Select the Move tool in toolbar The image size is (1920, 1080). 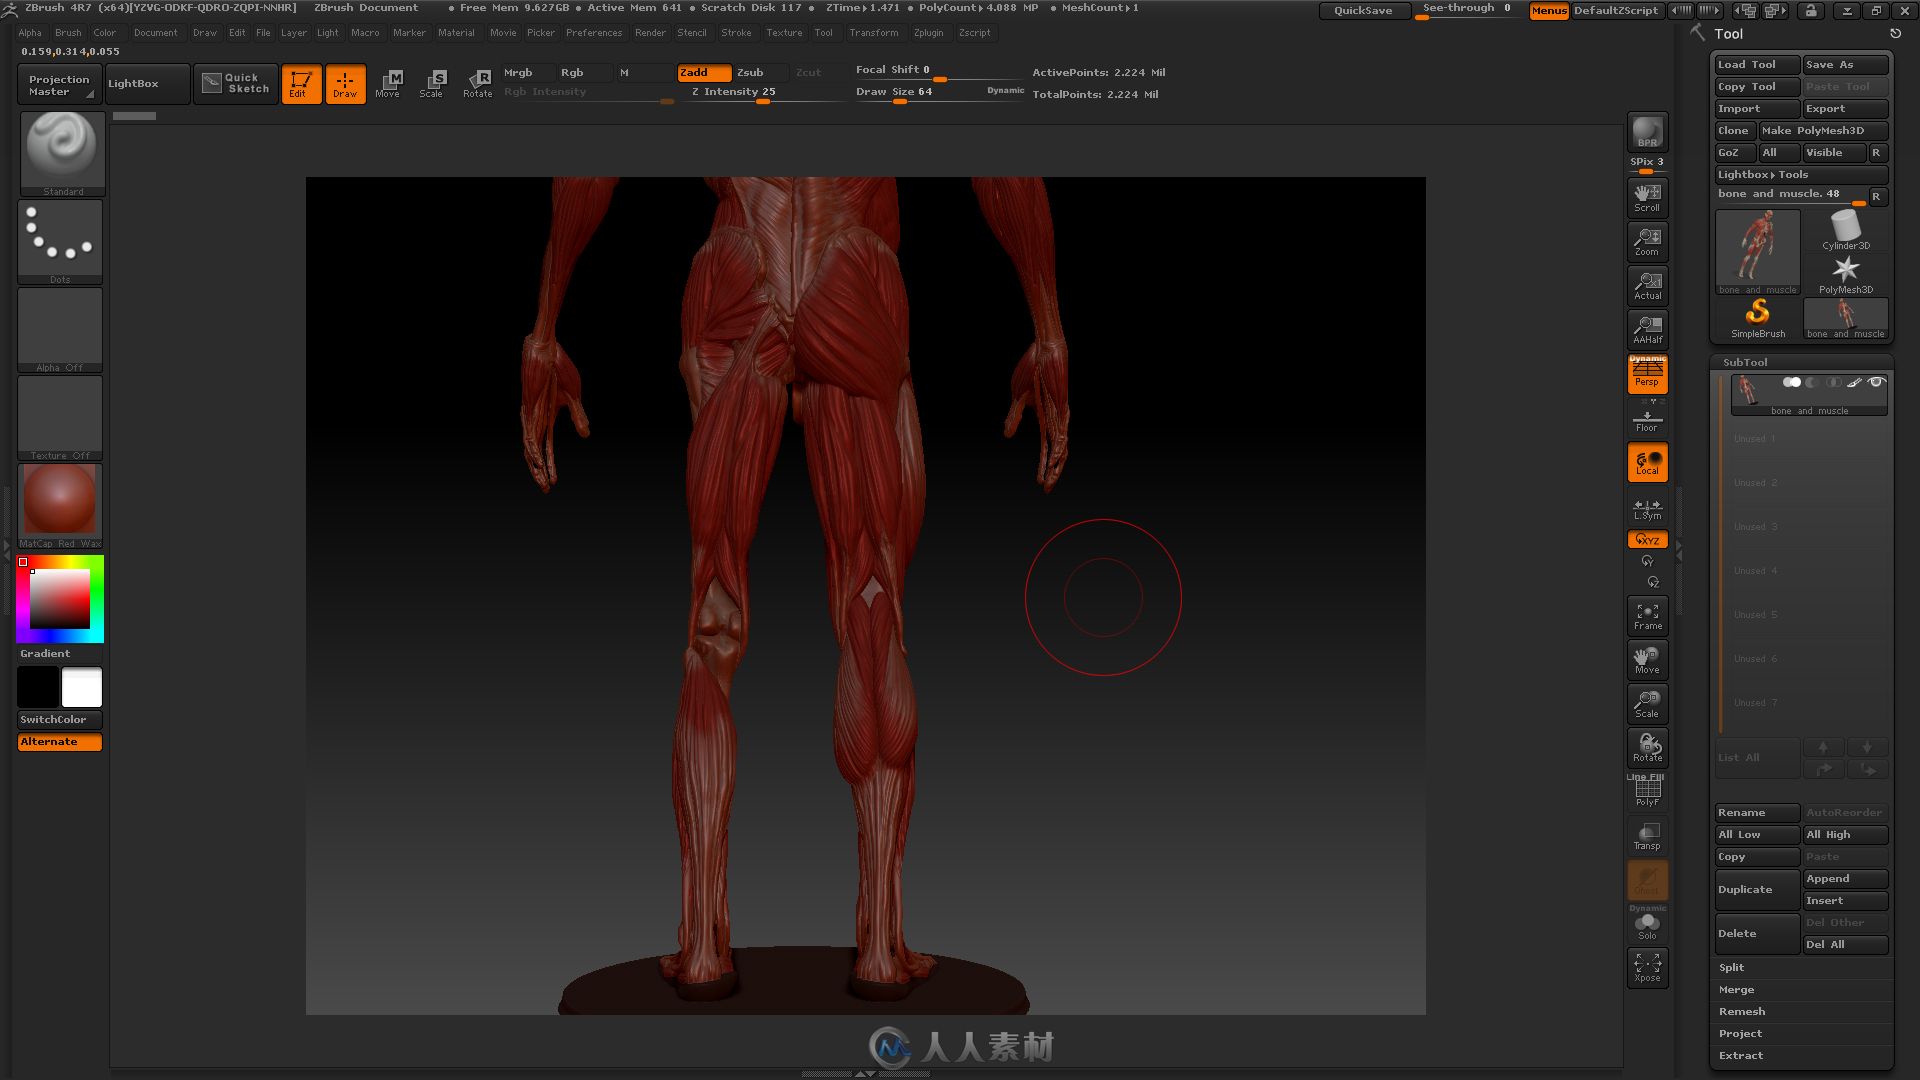(388, 82)
